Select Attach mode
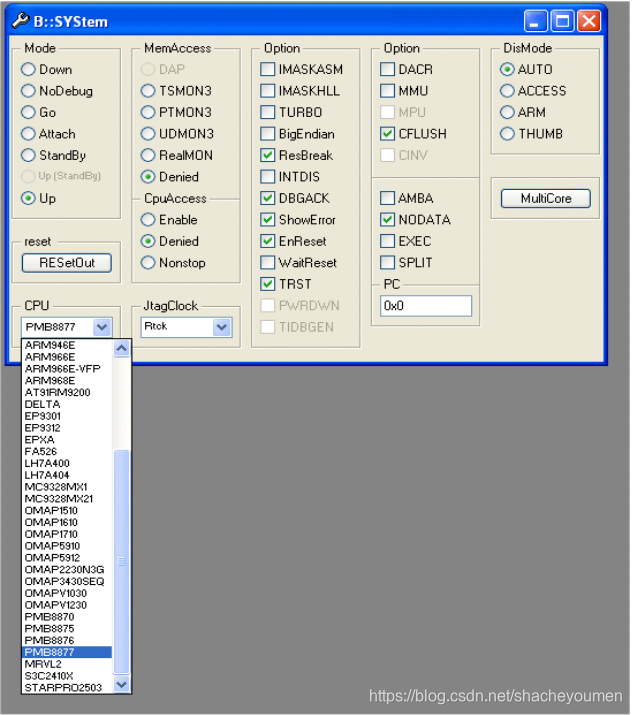 [x=28, y=134]
